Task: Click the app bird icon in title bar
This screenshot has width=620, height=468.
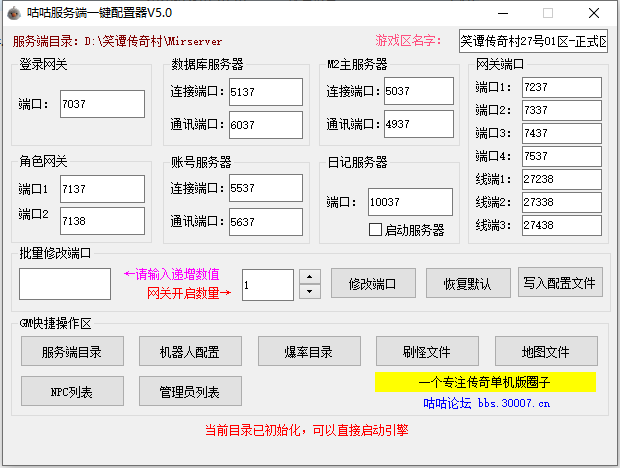Action: pyautogui.click(x=14, y=13)
